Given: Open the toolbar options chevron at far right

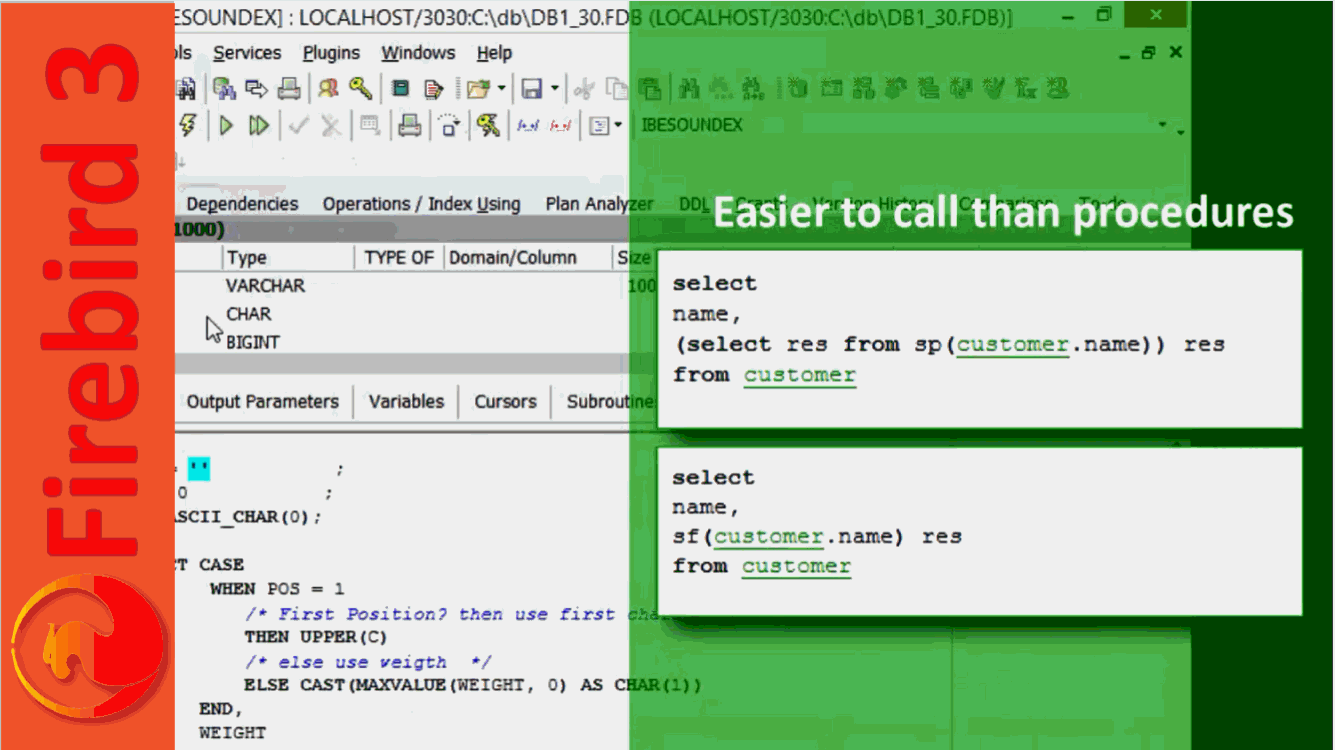Looking at the screenshot, I should [x=1181, y=131].
